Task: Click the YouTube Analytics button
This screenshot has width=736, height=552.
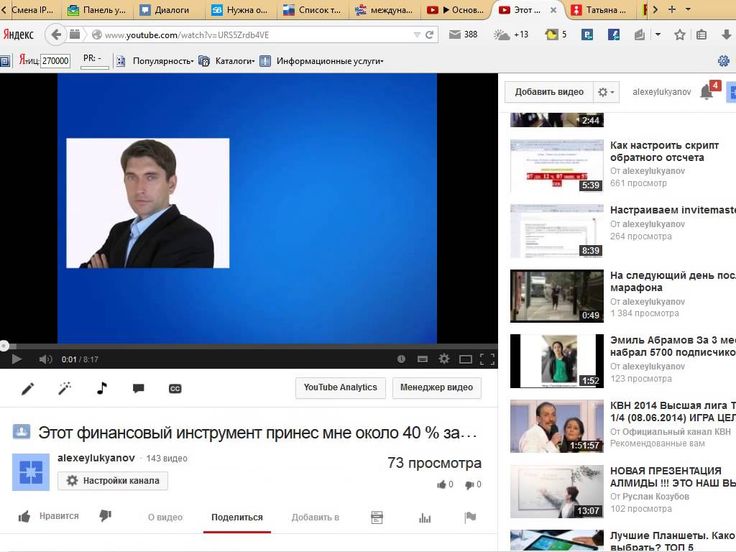Action: click(x=340, y=388)
